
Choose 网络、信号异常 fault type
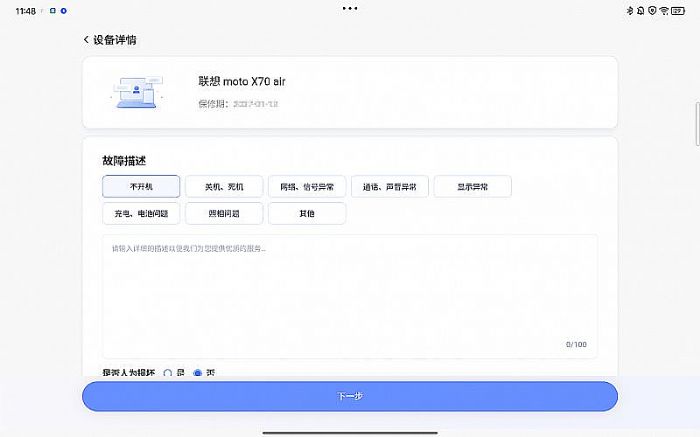[307, 186]
